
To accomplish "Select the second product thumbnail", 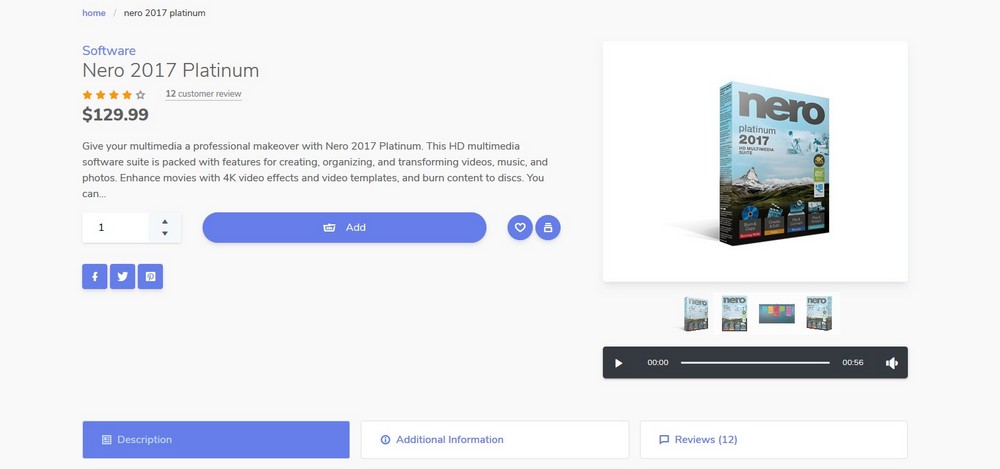I will pos(734,313).
